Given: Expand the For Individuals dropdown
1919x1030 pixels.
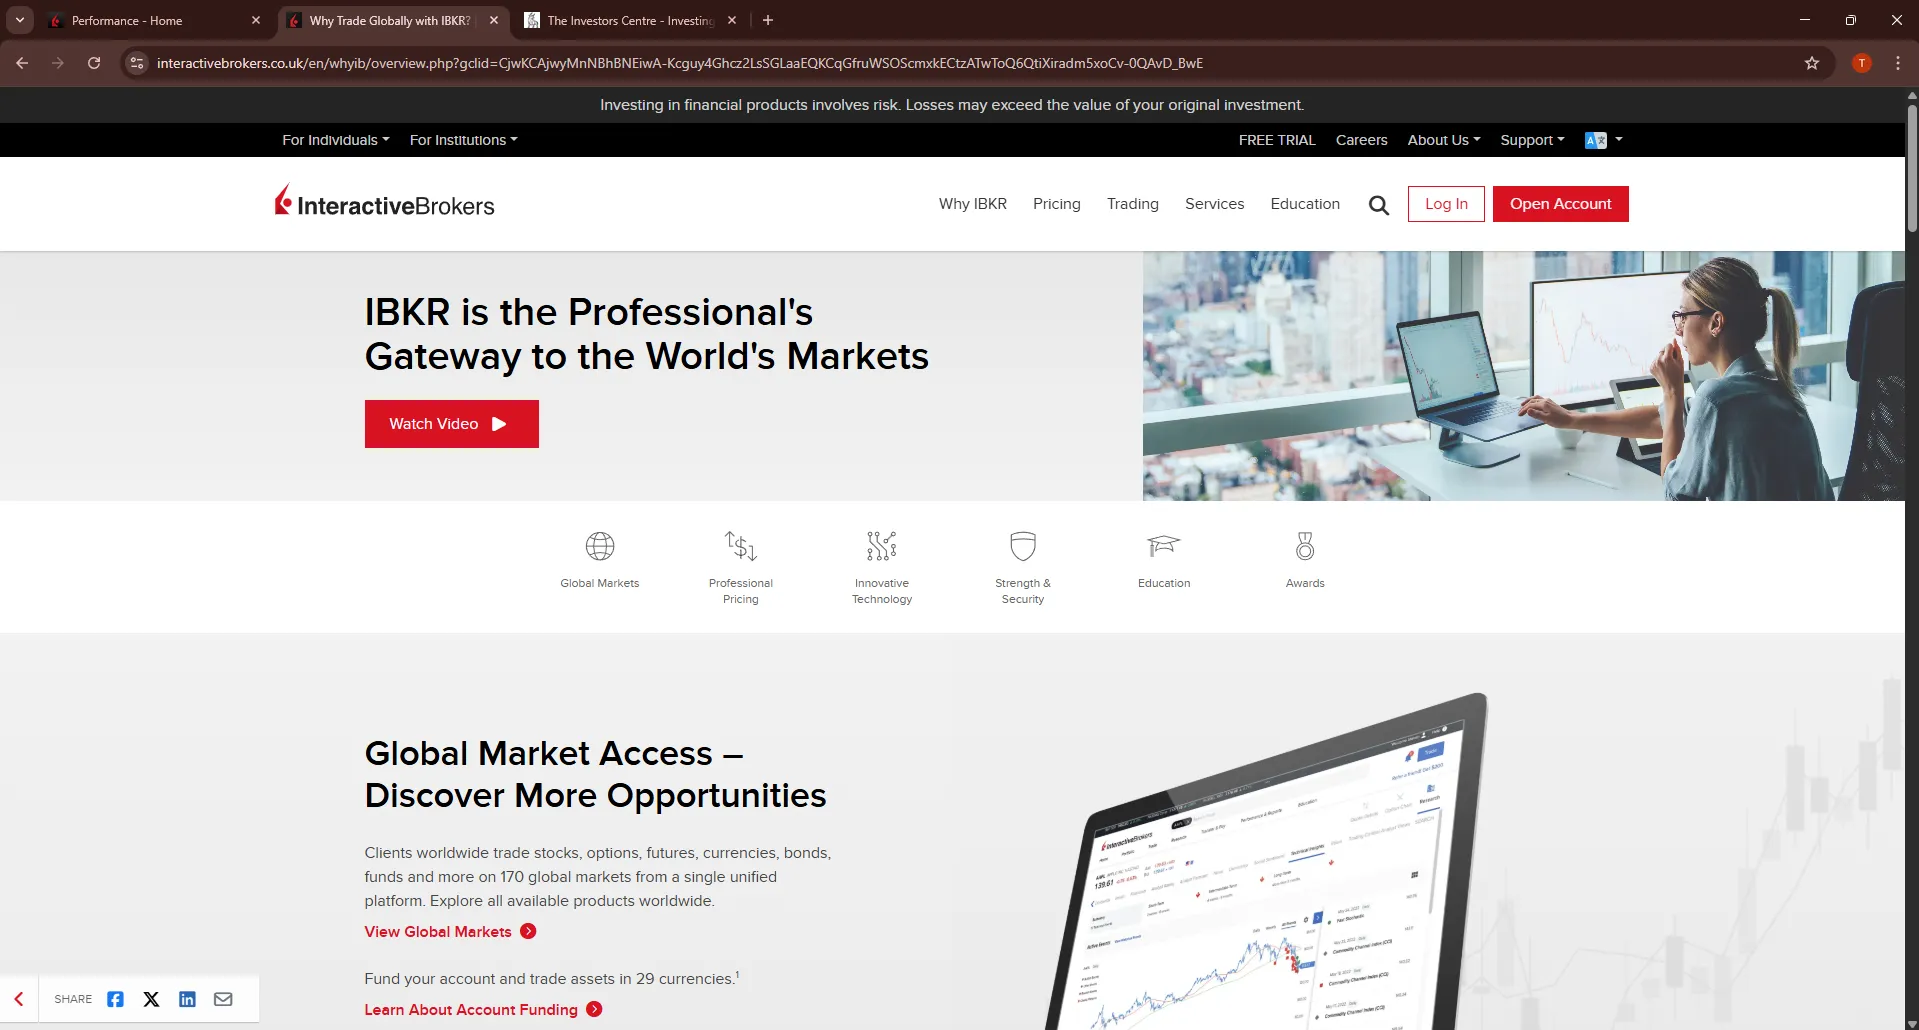Looking at the screenshot, I should coord(336,140).
